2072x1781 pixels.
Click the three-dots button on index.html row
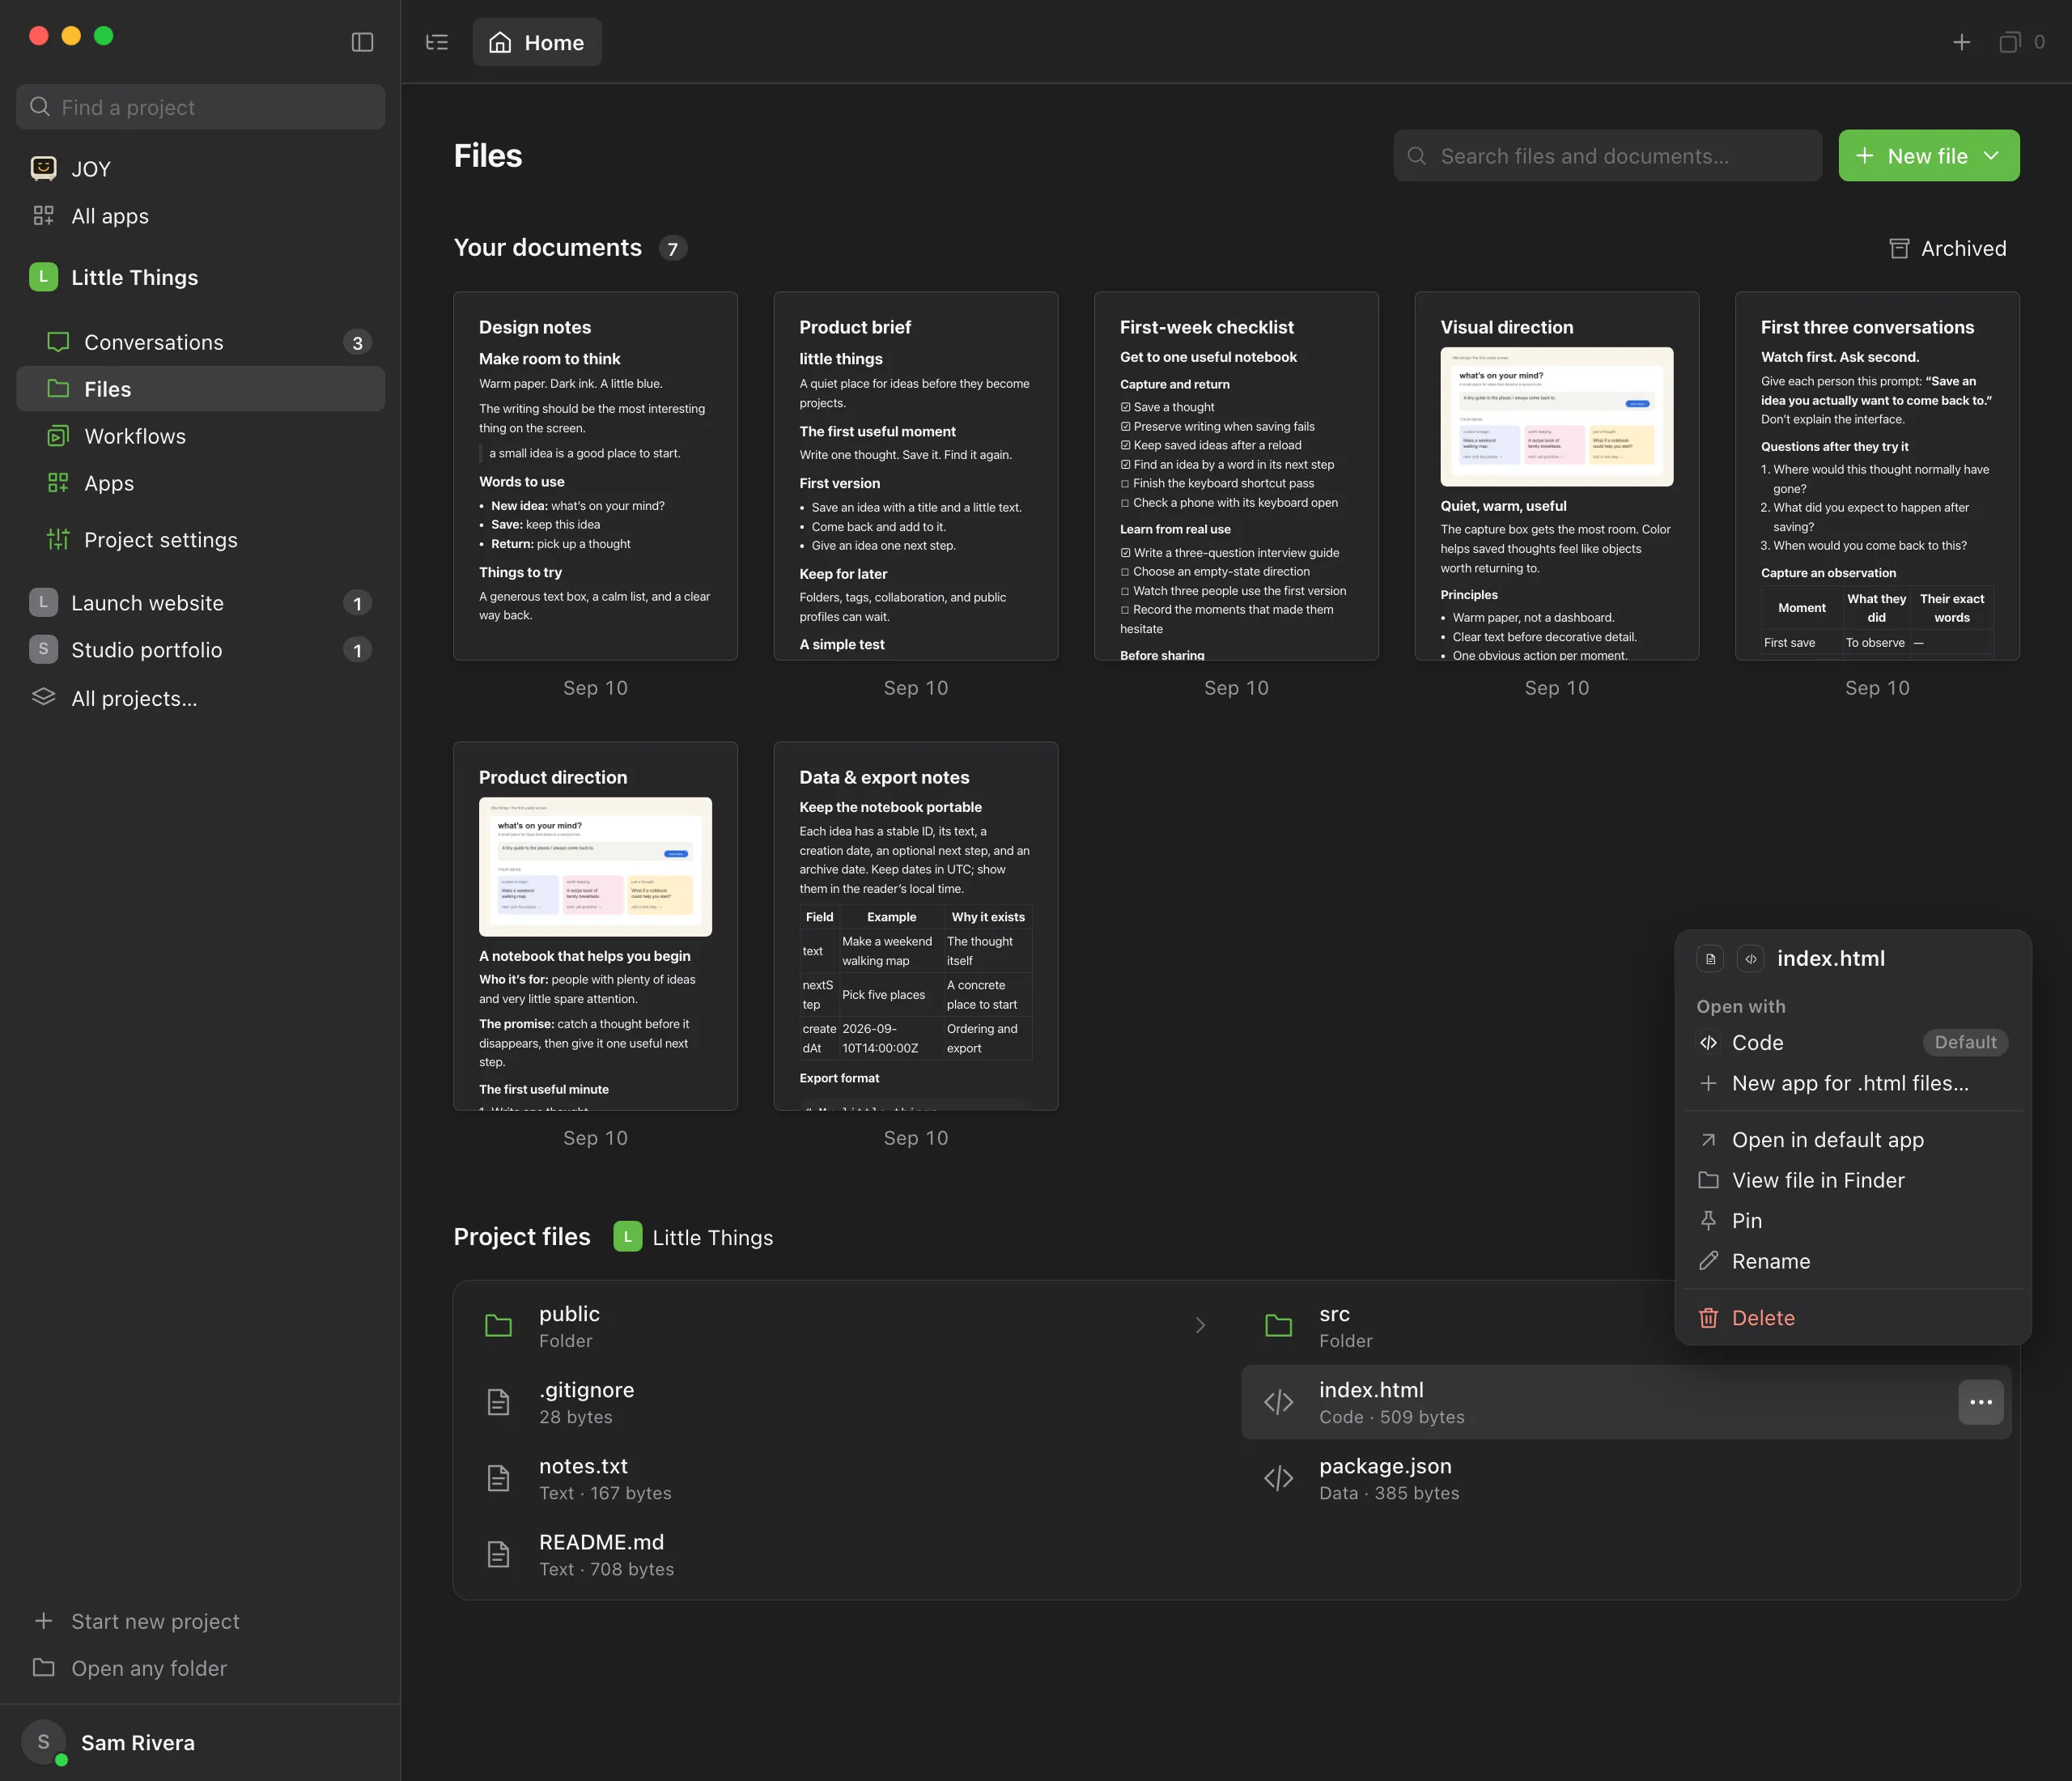click(1980, 1402)
